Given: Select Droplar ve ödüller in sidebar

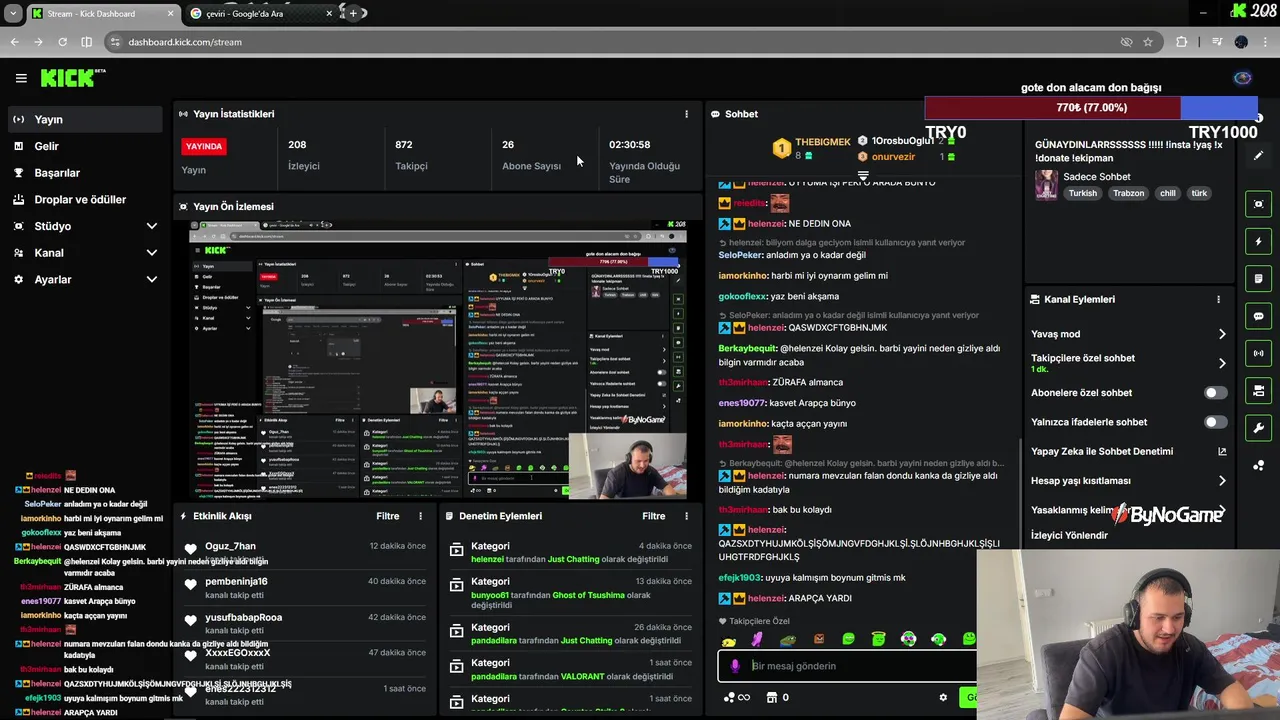Looking at the screenshot, I should (85, 199).
